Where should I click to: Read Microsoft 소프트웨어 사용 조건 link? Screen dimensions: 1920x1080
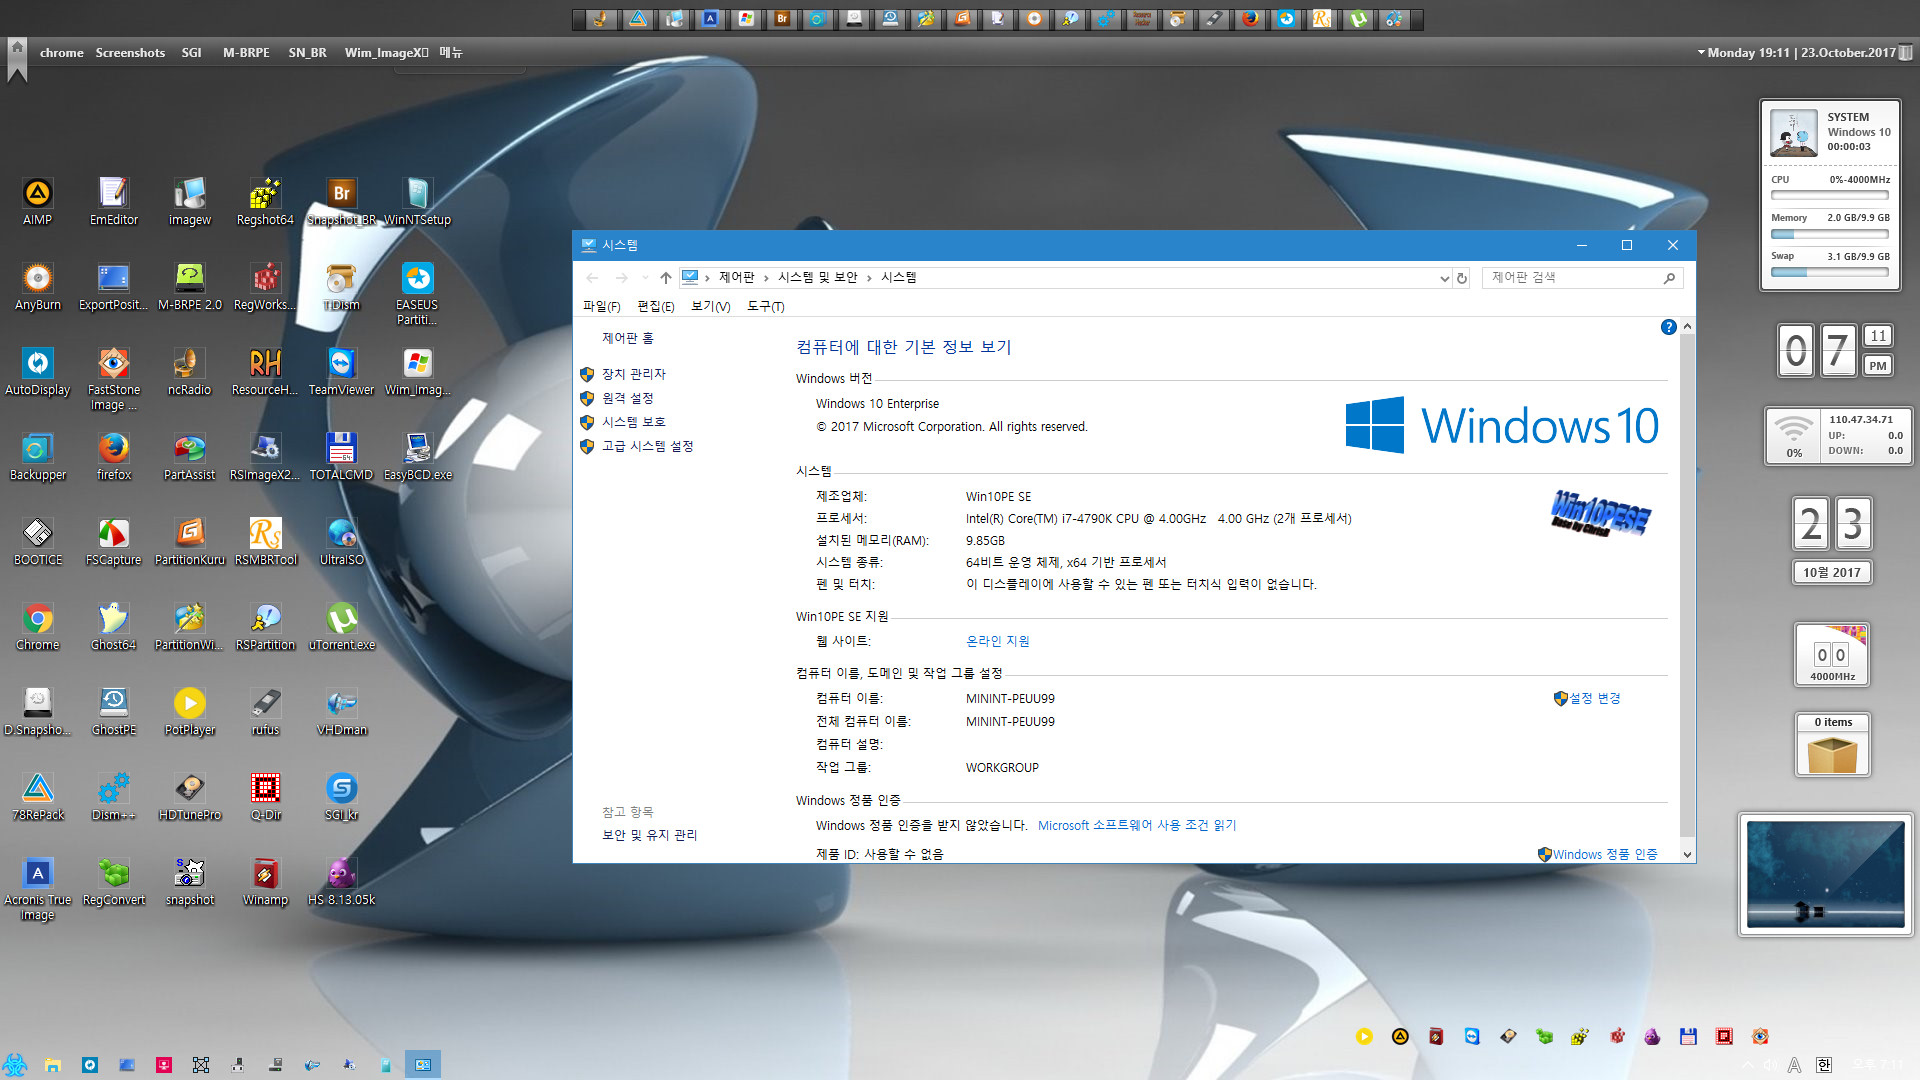tap(1137, 825)
